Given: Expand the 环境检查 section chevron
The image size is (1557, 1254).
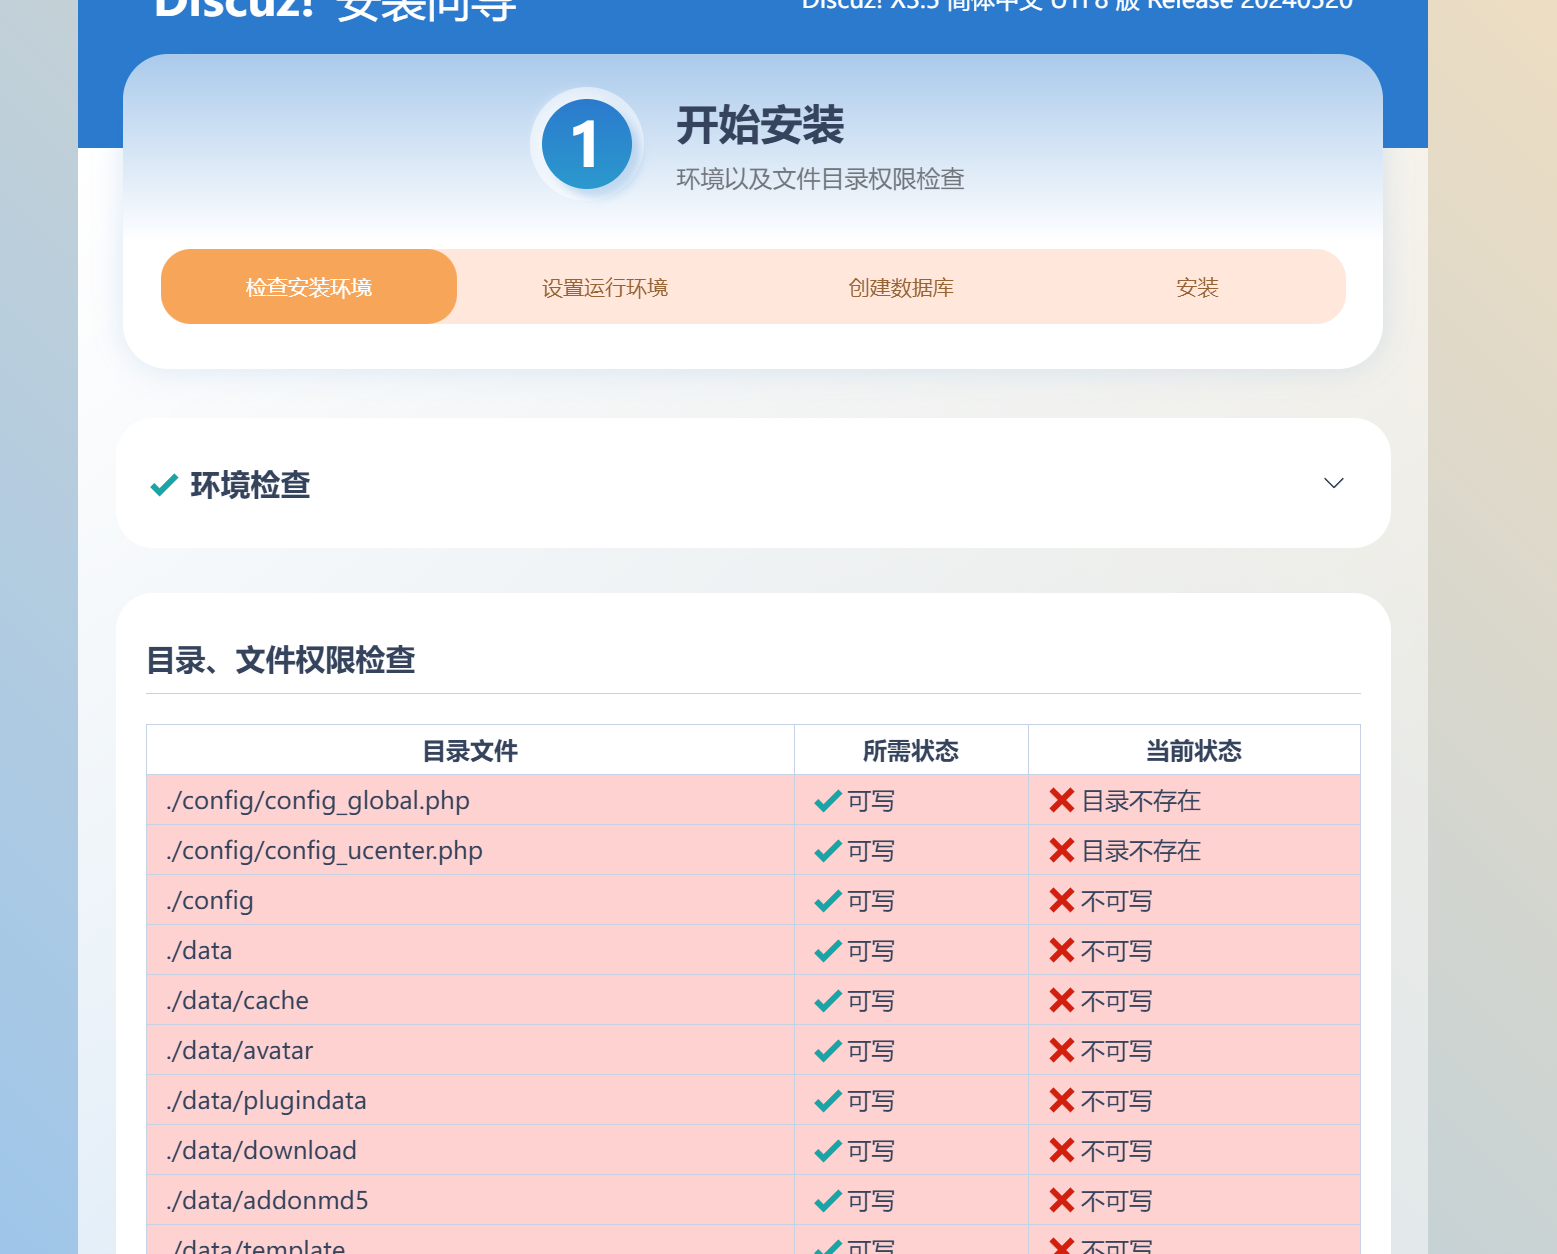Looking at the screenshot, I should point(1333,483).
